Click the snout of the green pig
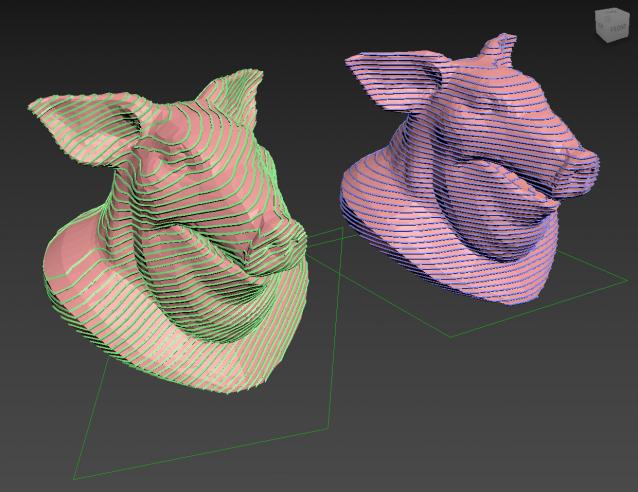 tap(285, 238)
